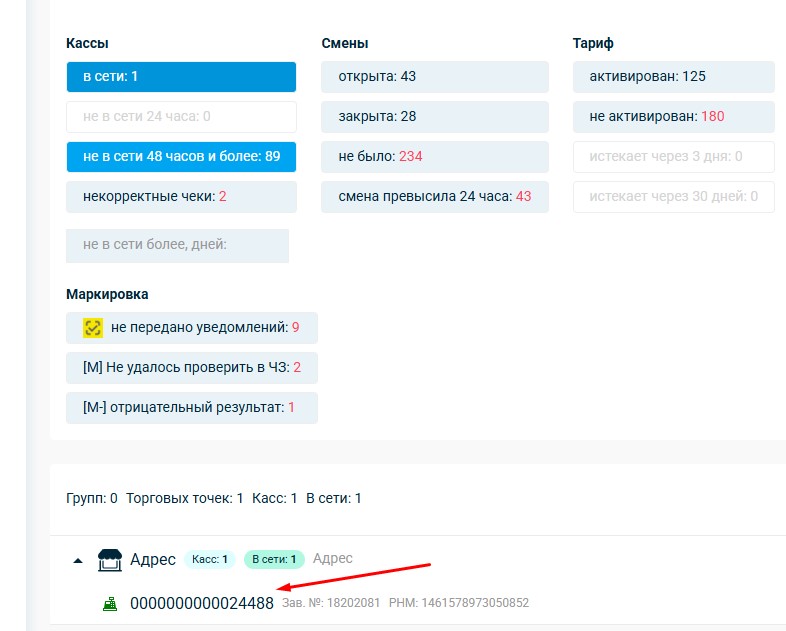Filter 'смена превысила 24 часа: 43'
Image resolution: width=786 pixels, height=631 pixels.
click(x=434, y=197)
